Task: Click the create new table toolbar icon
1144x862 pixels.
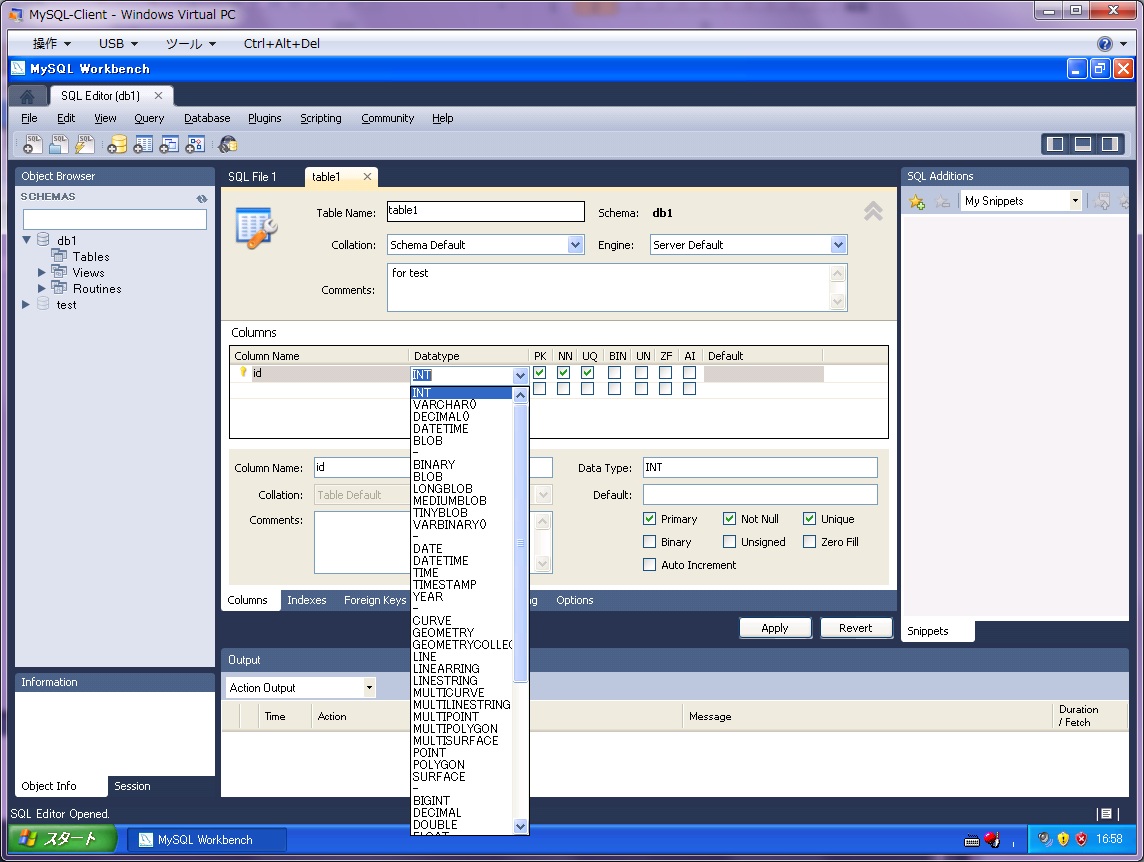Action: [143, 145]
